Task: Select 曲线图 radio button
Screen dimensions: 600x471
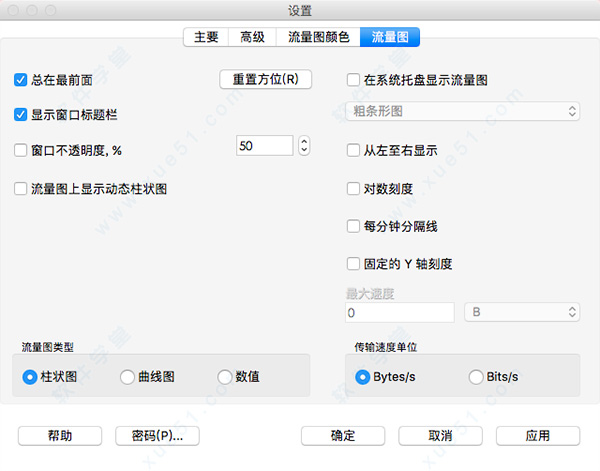Action: point(128,377)
